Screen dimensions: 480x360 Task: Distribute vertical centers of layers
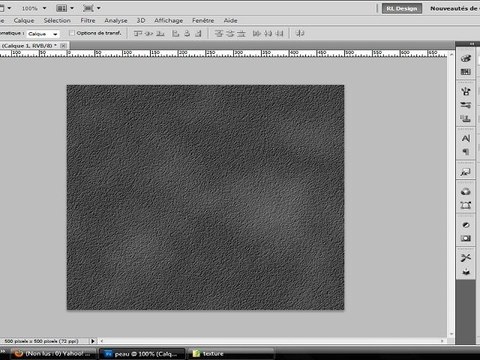[230, 33]
